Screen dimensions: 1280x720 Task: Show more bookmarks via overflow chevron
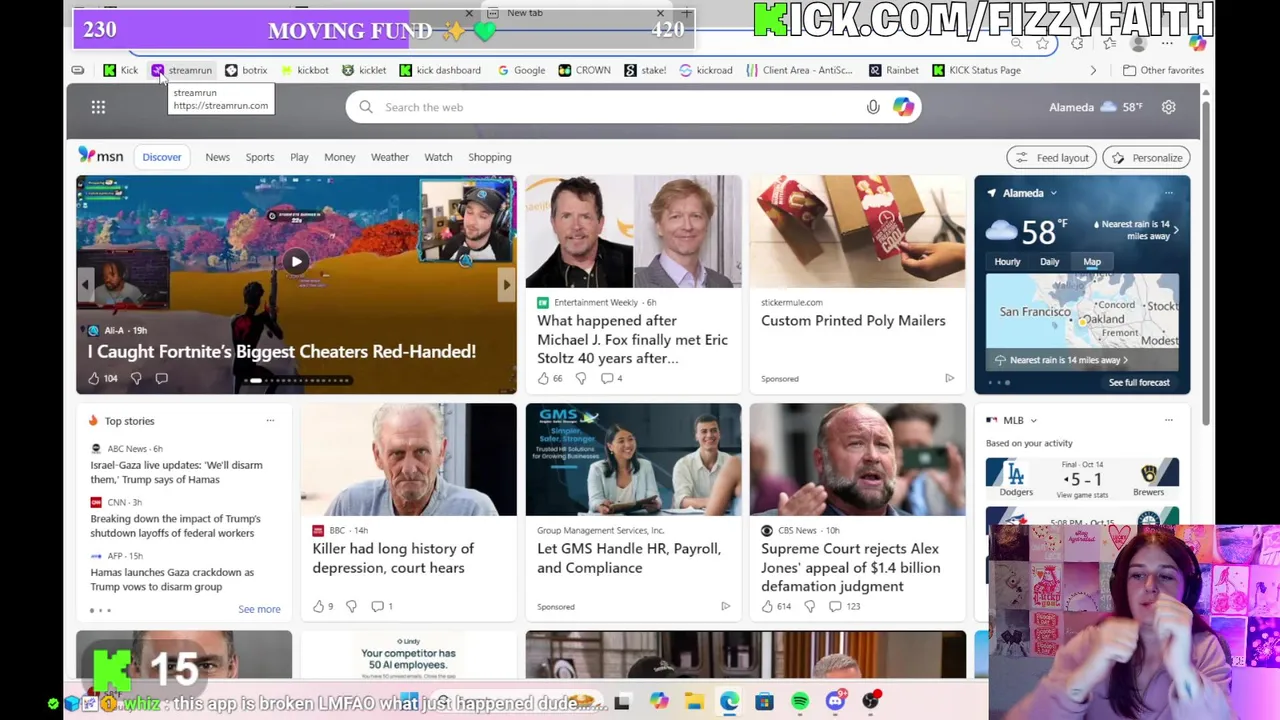(1093, 70)
